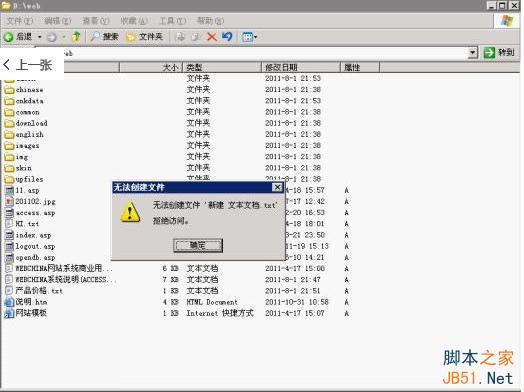This screenshot has width=524, height=392.
Task: Select the 说明.htm file icon
Action: (9, 302)
